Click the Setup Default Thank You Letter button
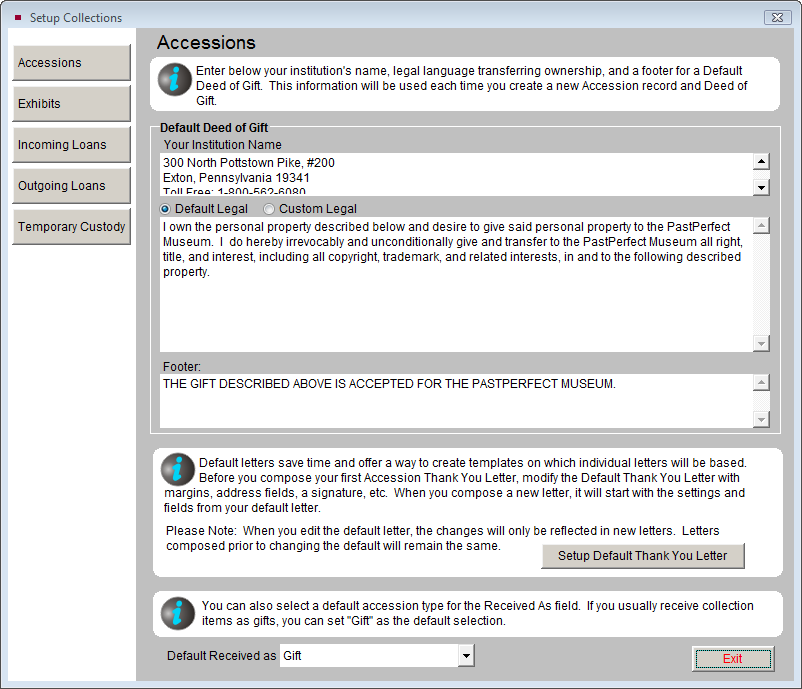The image size is (802, 689). [x=642, y=556]
